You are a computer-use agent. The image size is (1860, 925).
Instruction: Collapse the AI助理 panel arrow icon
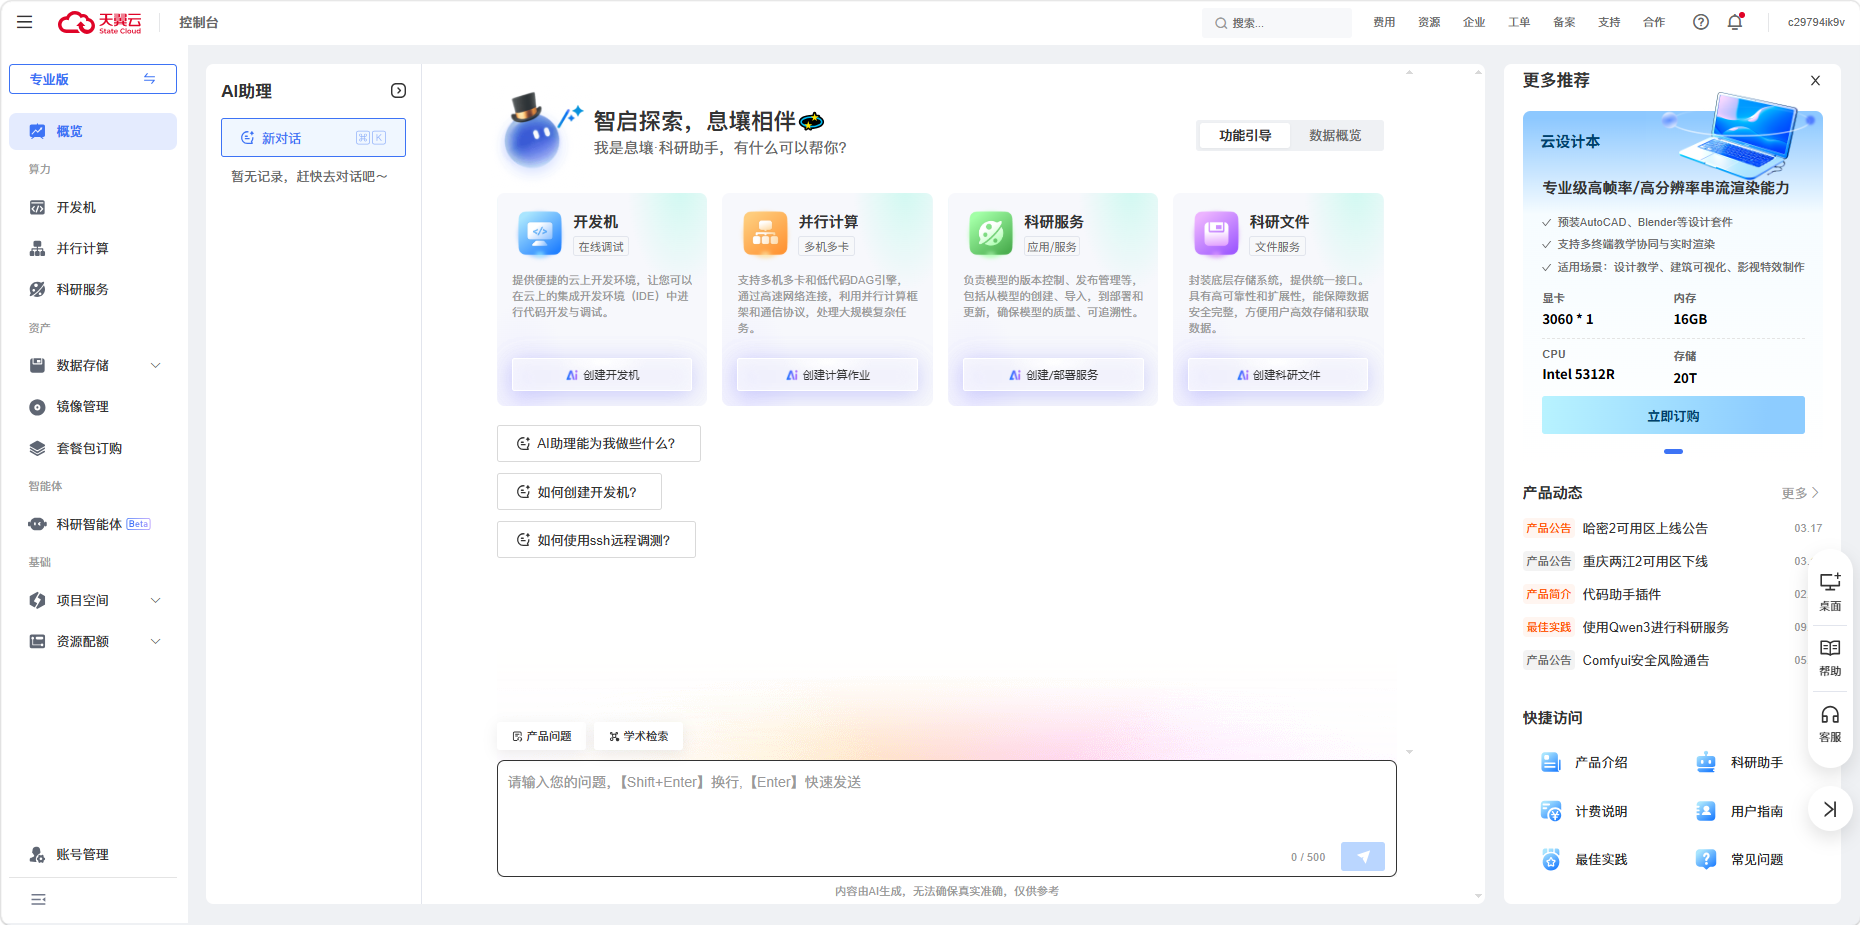[x=398, y=91]
